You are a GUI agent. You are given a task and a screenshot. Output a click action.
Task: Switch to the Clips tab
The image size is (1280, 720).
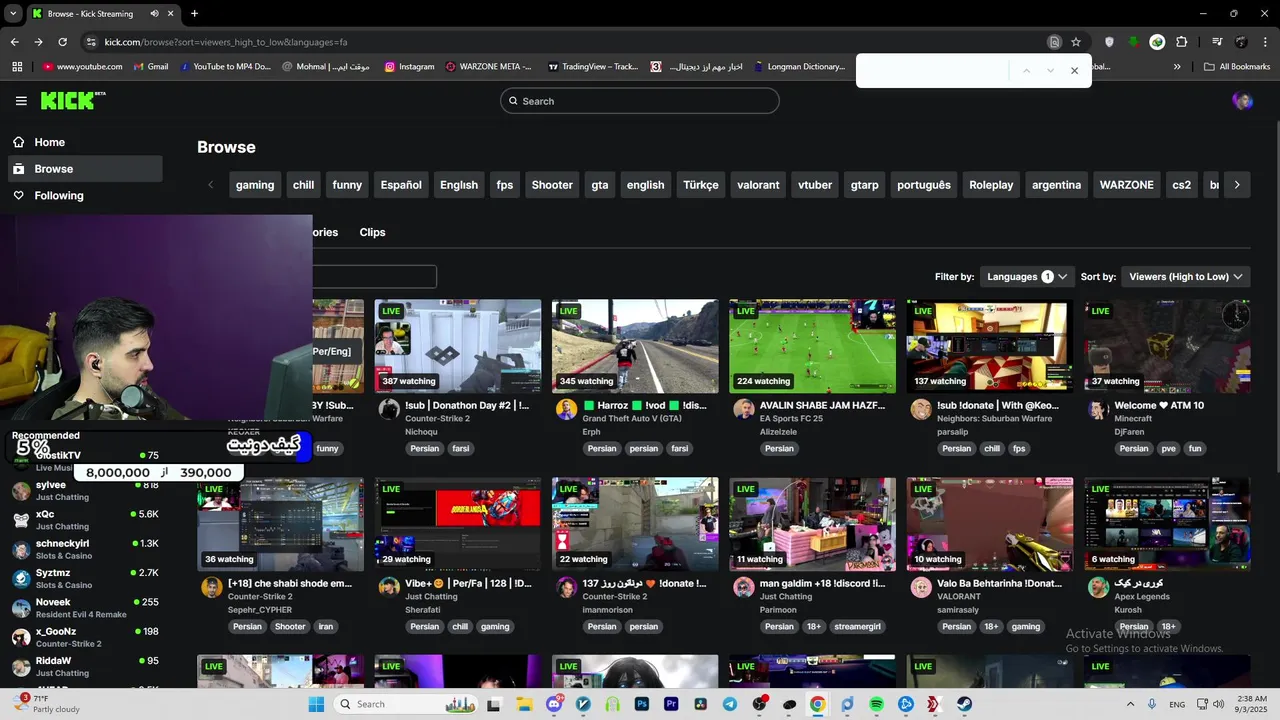pos(372,232)
